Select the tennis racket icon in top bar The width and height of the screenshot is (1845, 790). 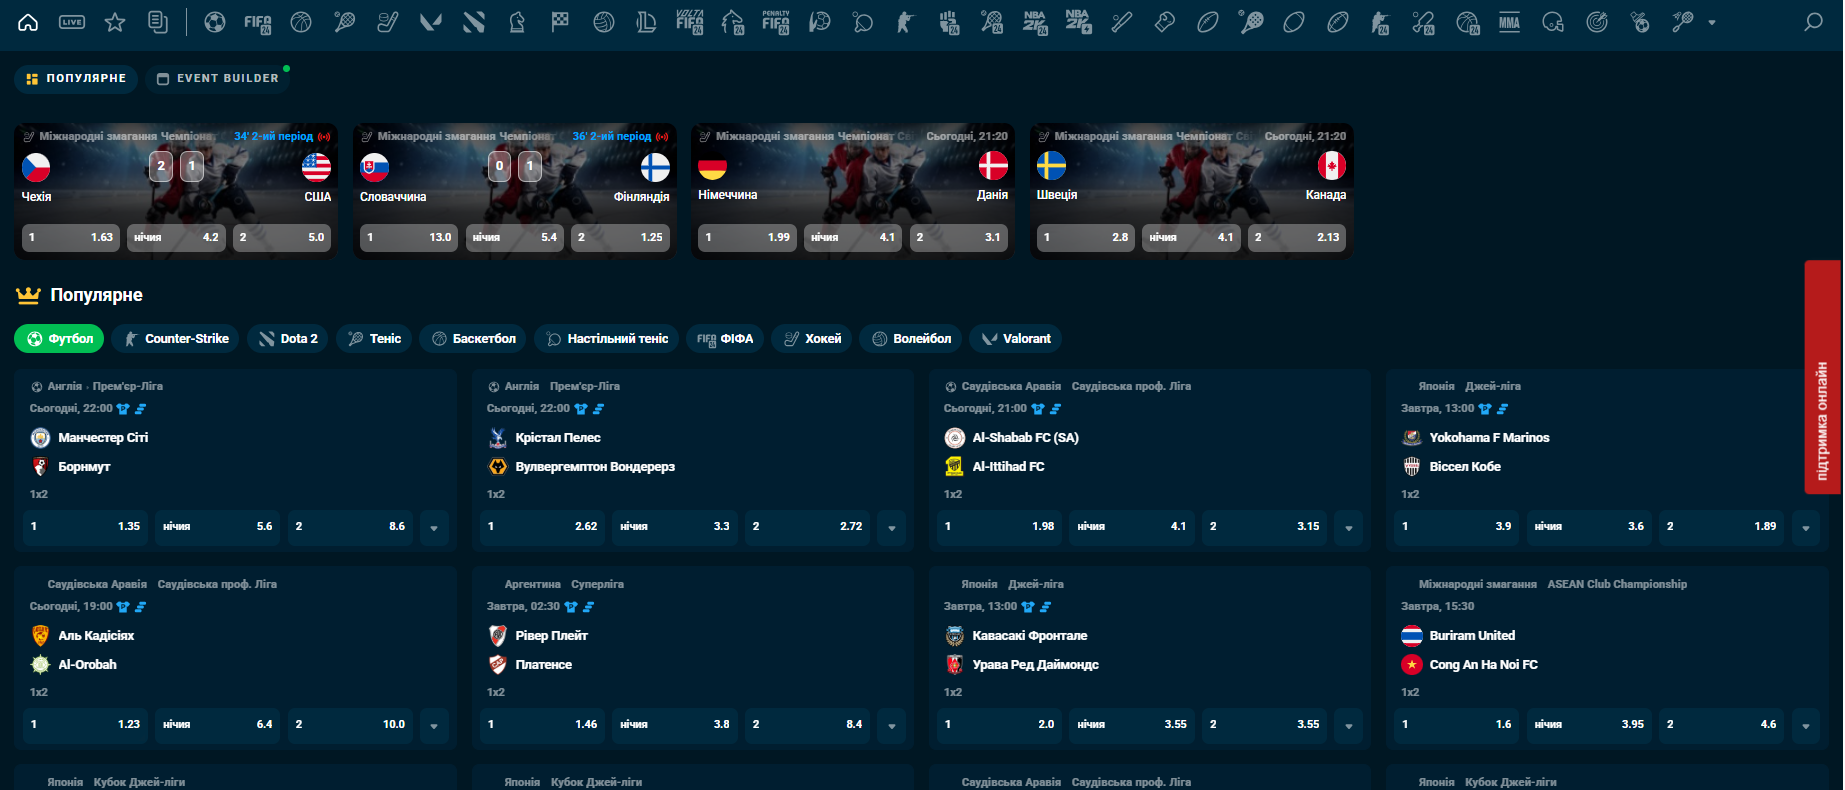click(x=344, y=22)
